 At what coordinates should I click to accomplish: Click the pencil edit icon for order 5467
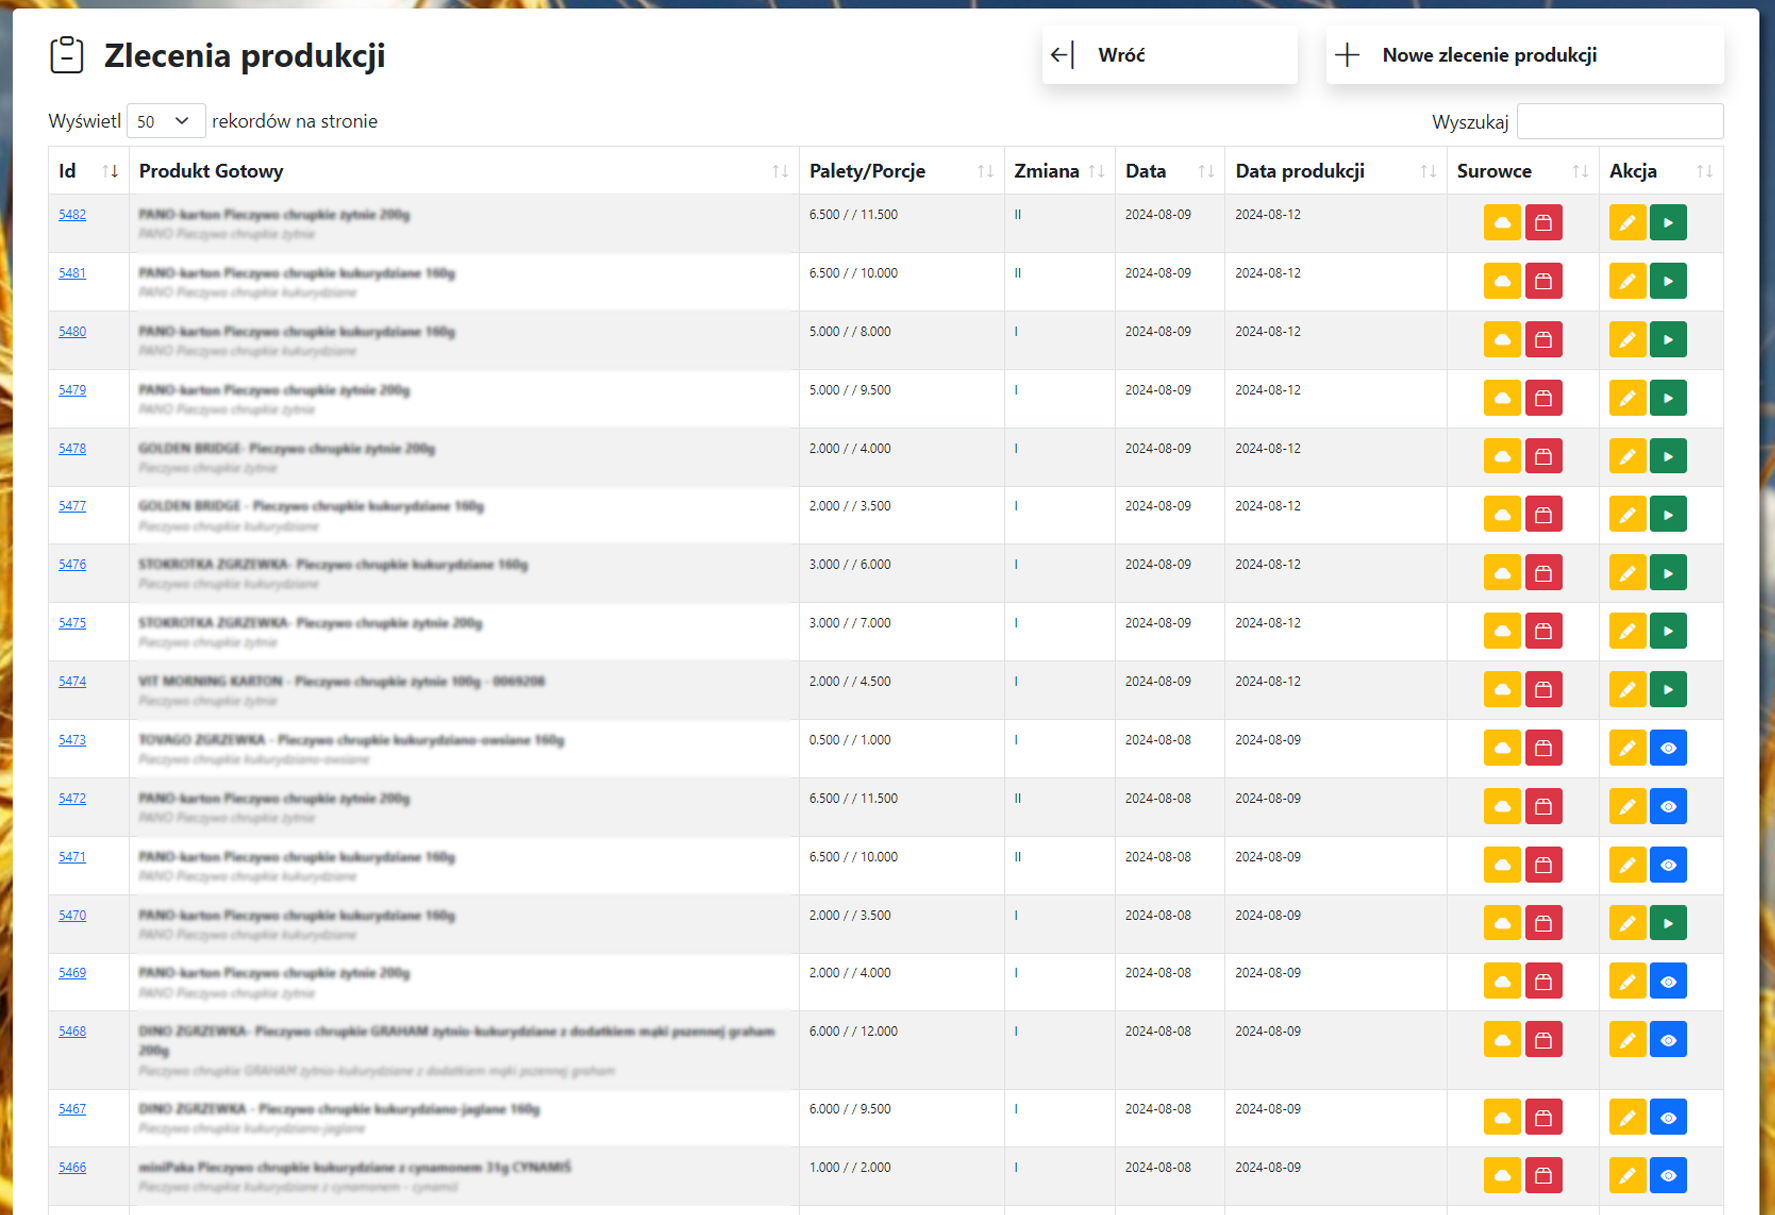[x=1627, y=1118]
